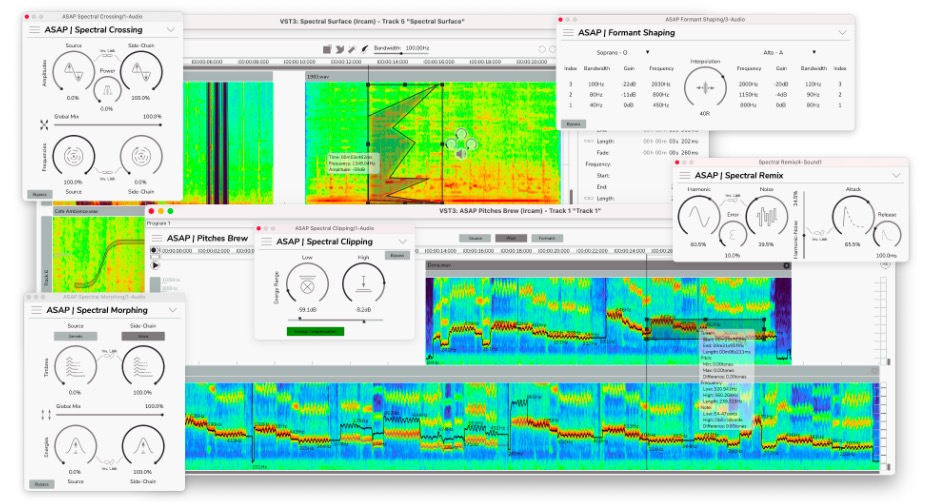This screenshot has height=503, width=933.
Task: Switch to the Pitch tab in Pitches Brew
Action: point(511,238)
